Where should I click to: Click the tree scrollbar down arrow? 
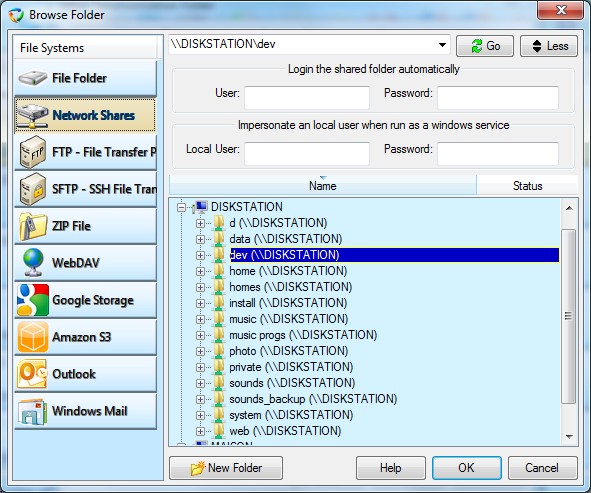click(x=569, y=436)
